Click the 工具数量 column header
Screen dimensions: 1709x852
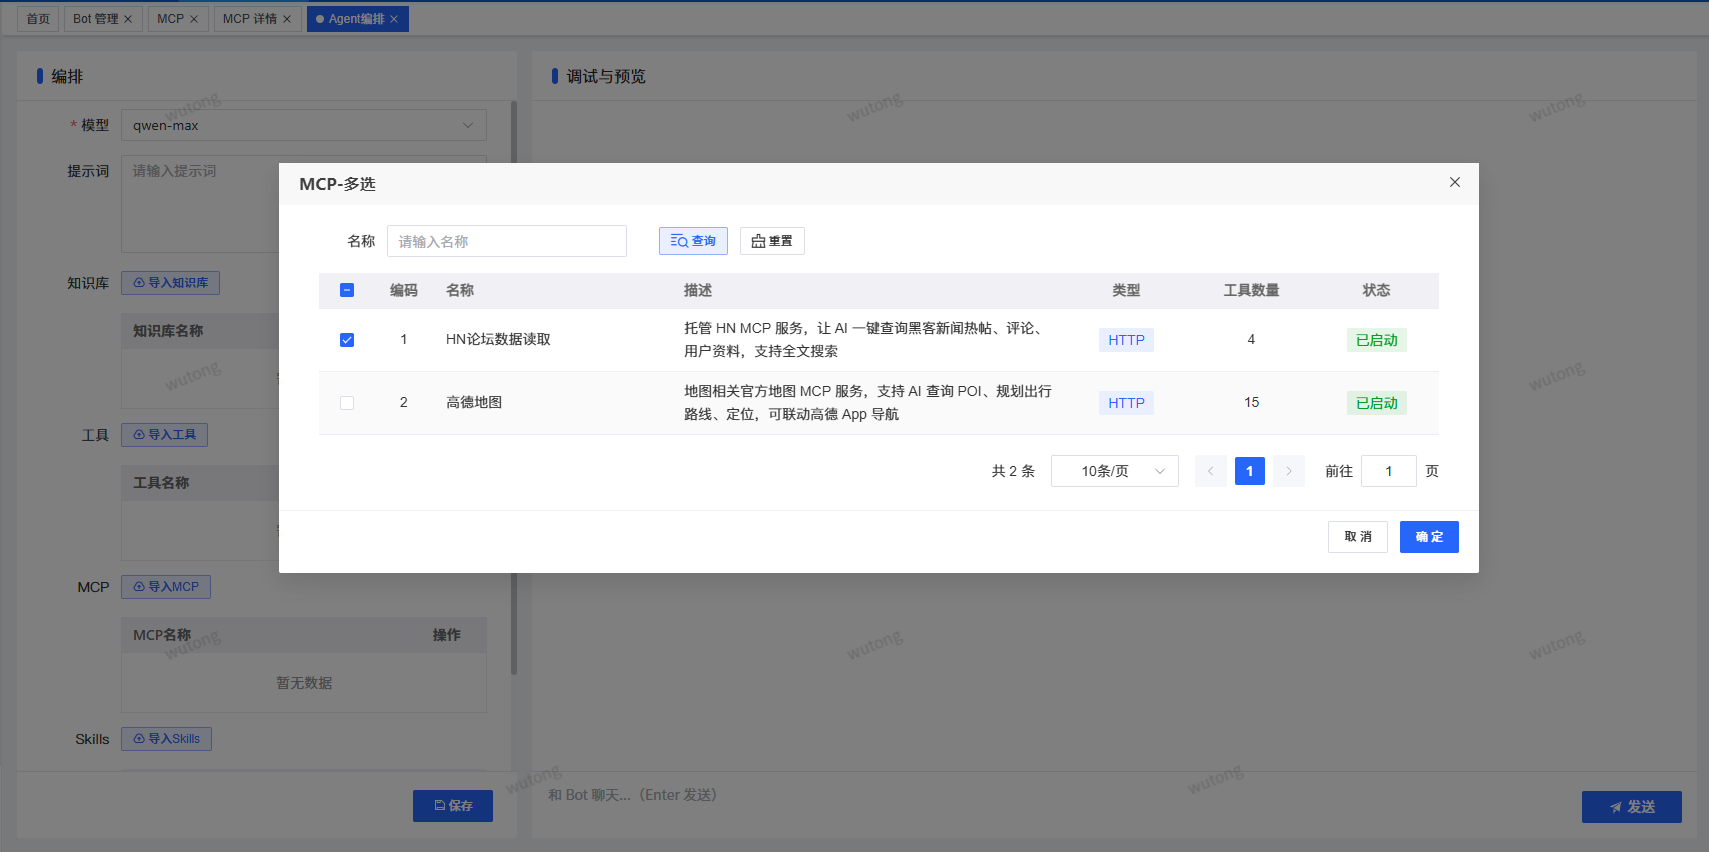[1251, 290]
